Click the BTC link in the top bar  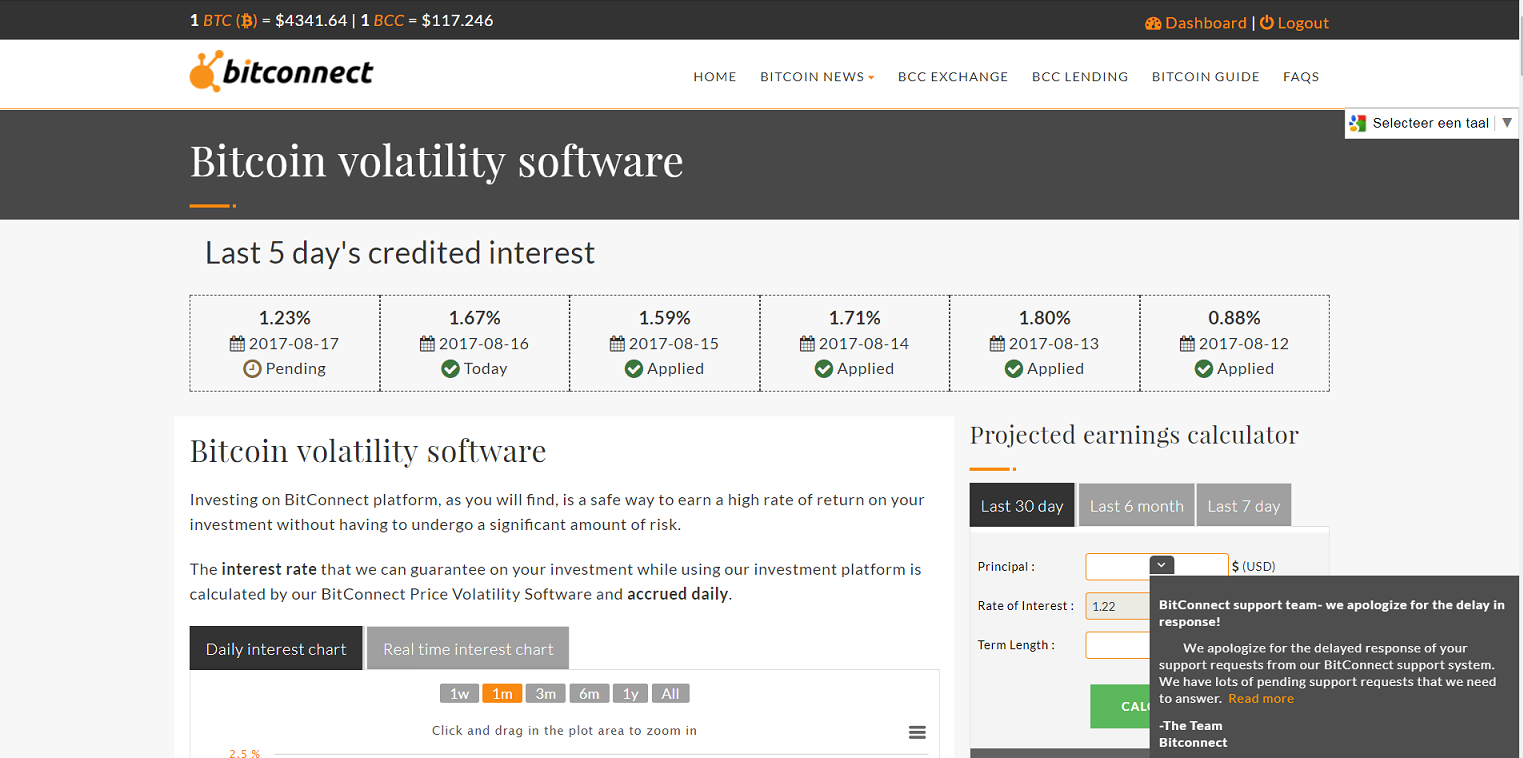tap(229, 20)
